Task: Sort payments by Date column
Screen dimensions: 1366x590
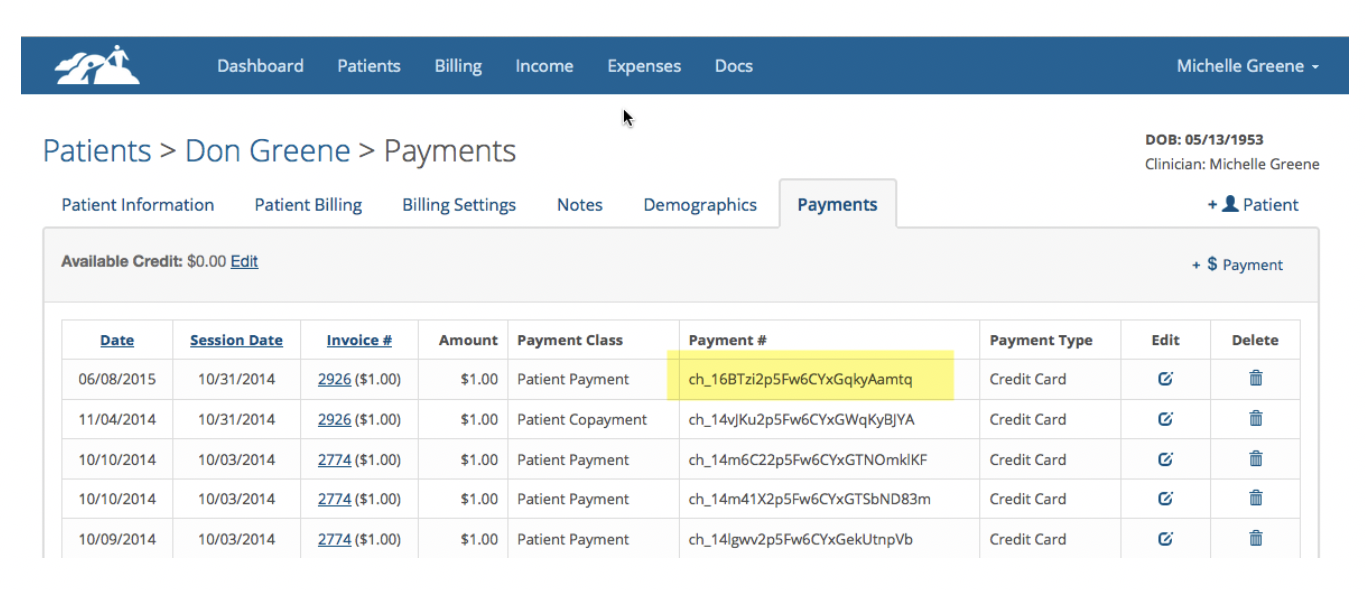Action: click(117, 340)
